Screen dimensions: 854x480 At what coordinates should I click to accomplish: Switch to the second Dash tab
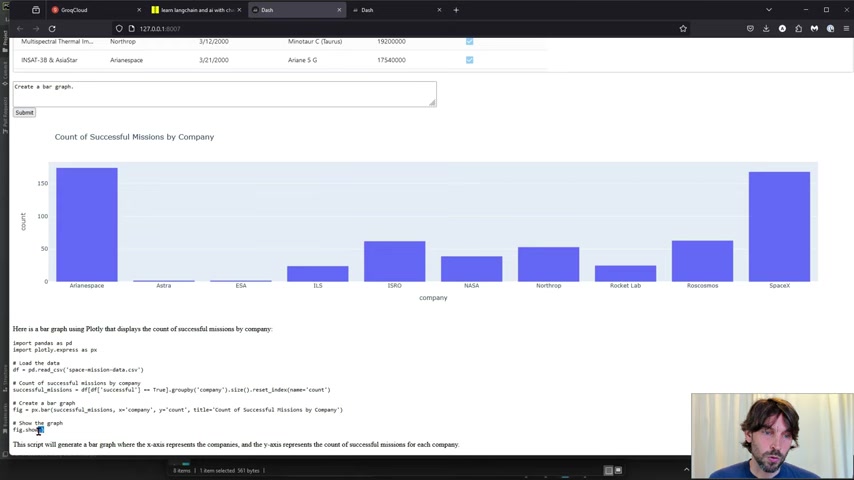click(397, 10)
